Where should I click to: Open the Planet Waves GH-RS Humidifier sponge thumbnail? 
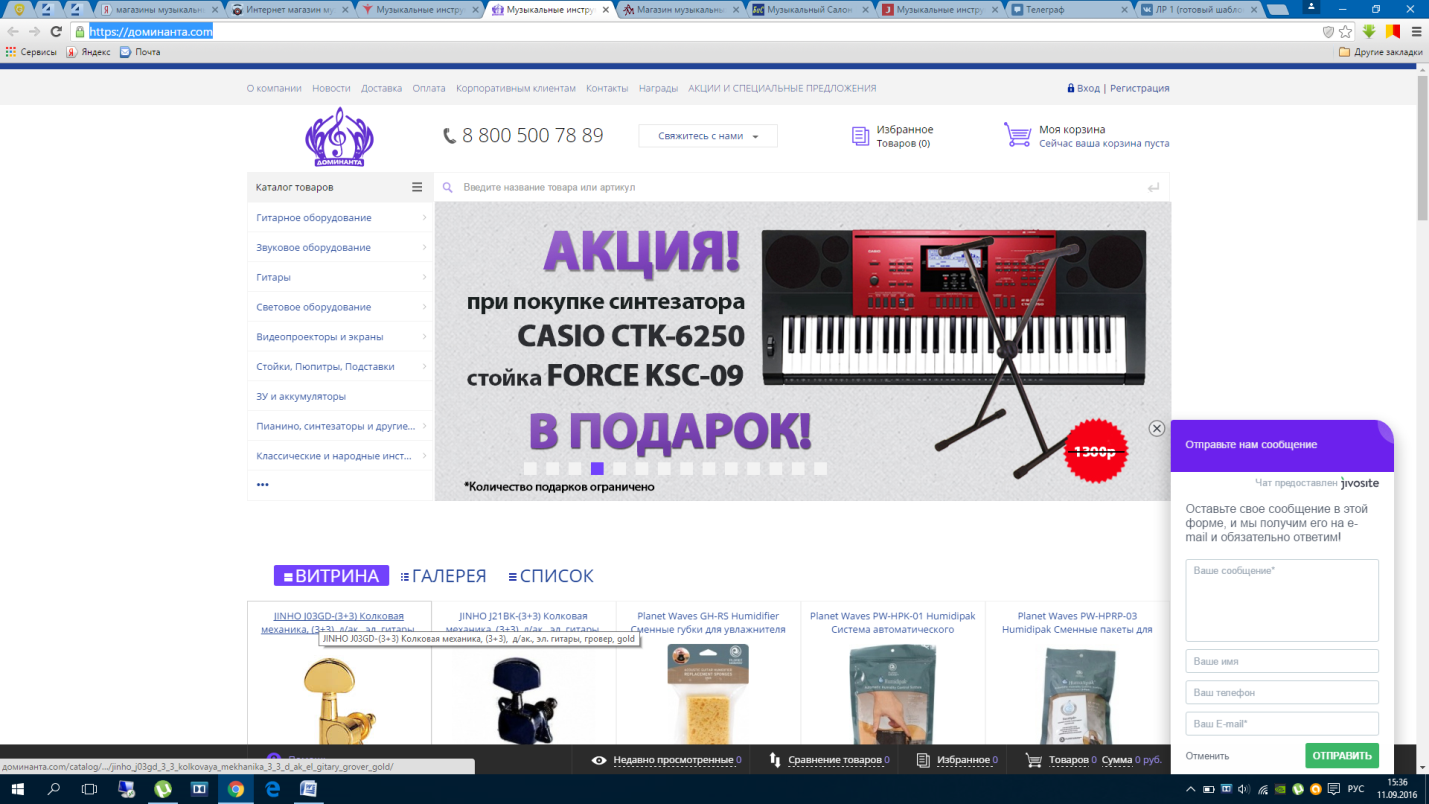(x=708, y=692)
